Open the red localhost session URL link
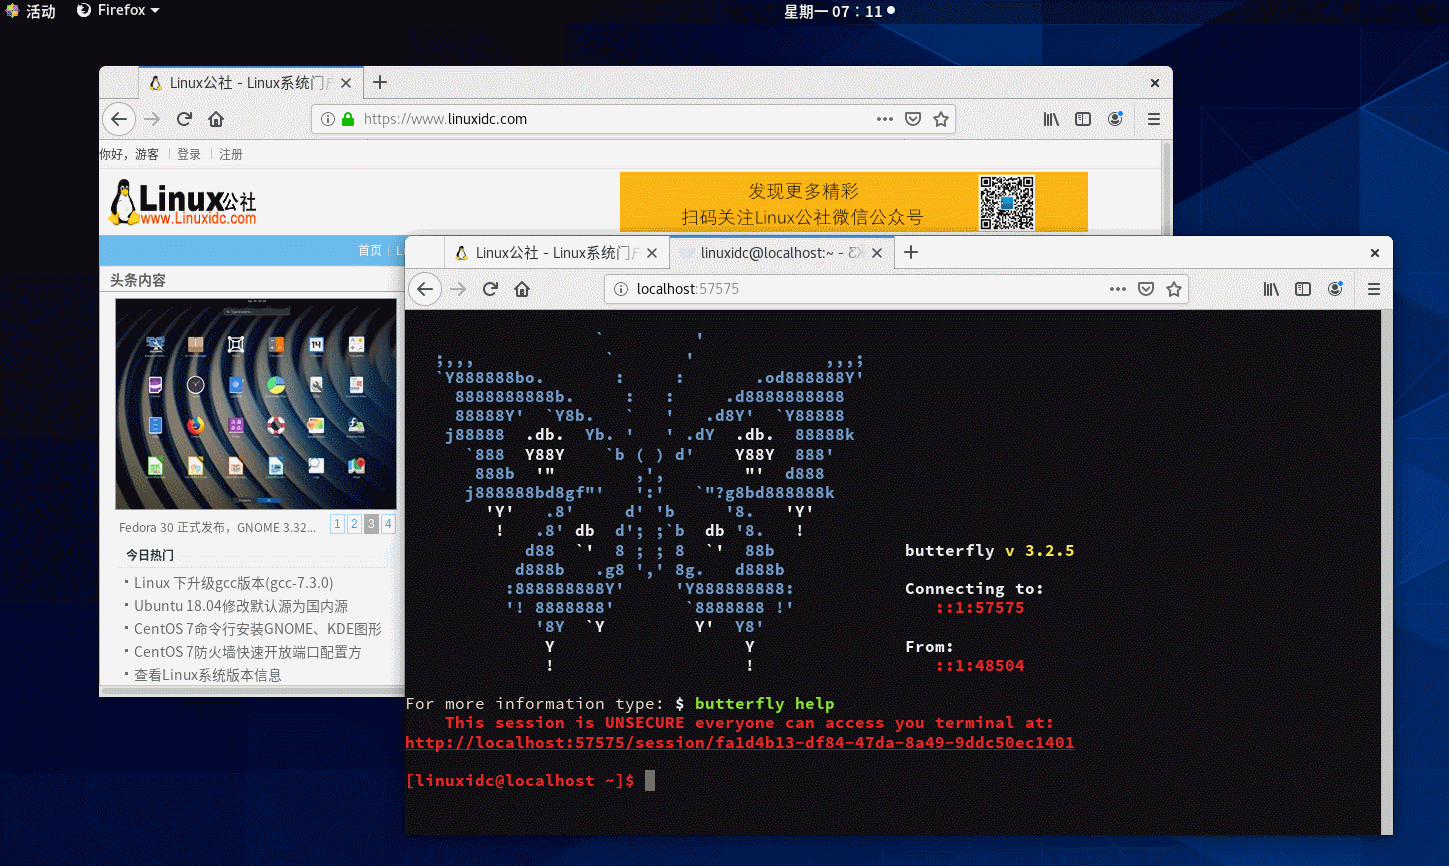This screenshot has height=866, width=1449. [740, 742]
